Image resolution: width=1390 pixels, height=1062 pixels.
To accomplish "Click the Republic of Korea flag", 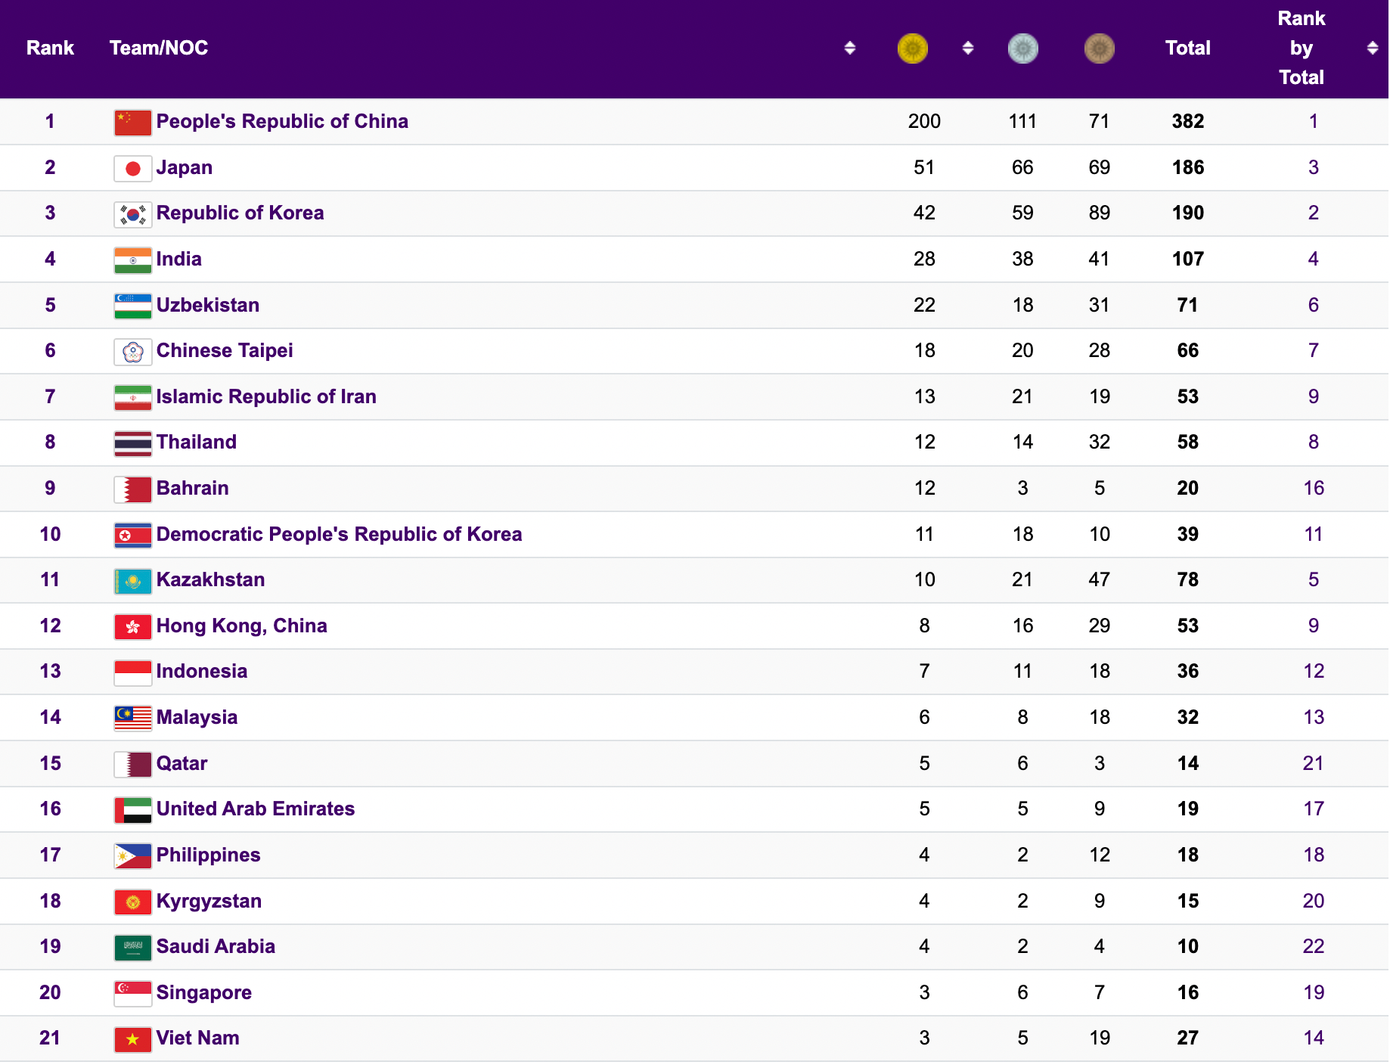I will click(x=133, y=214).
